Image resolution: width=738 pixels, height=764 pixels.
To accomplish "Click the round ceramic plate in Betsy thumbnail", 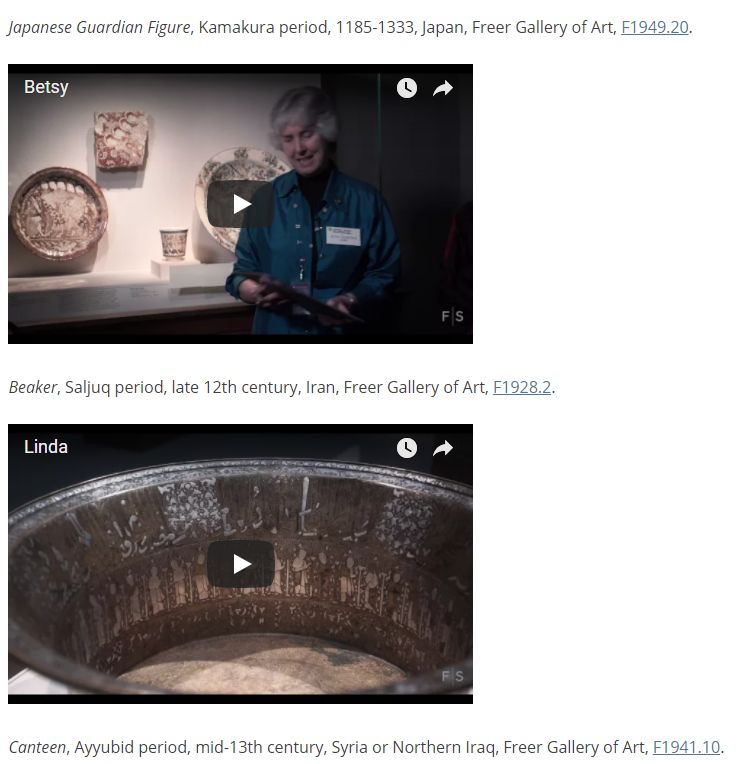I will tap(58, 213).
